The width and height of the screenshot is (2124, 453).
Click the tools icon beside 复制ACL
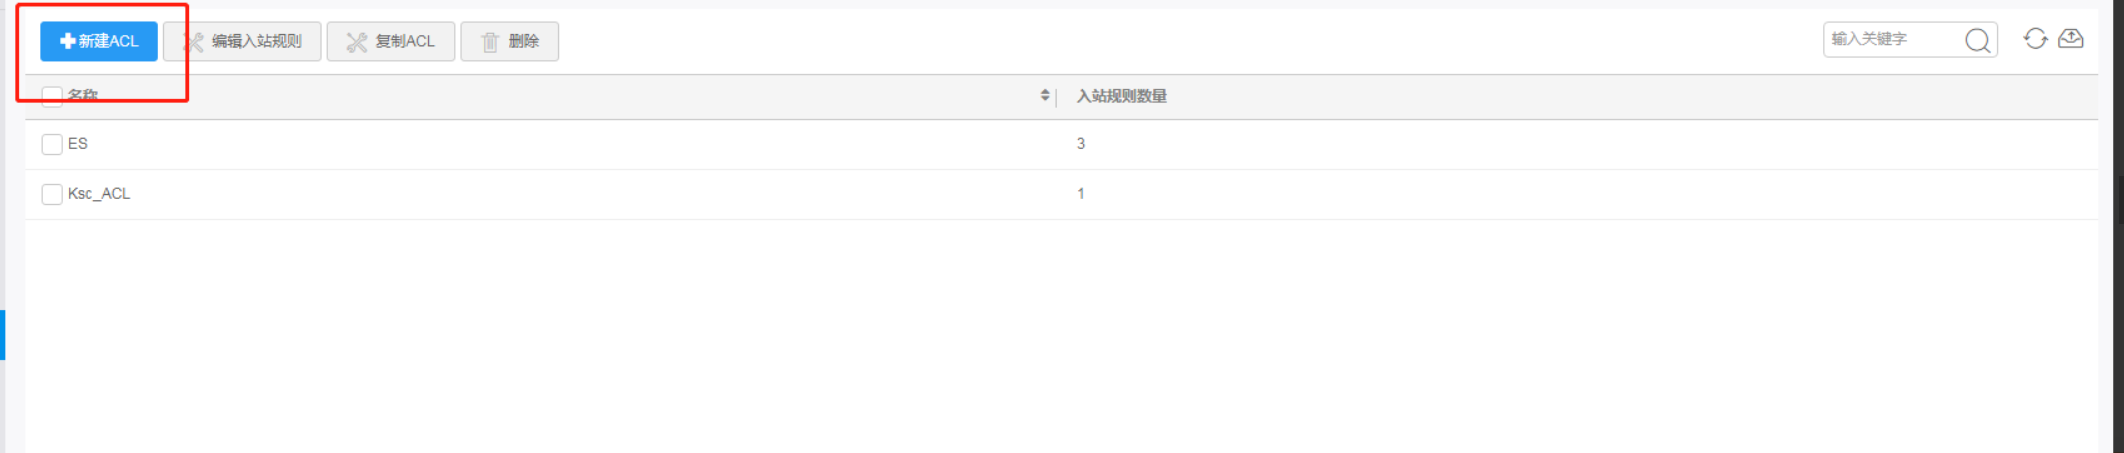click(x=357, y=42)
